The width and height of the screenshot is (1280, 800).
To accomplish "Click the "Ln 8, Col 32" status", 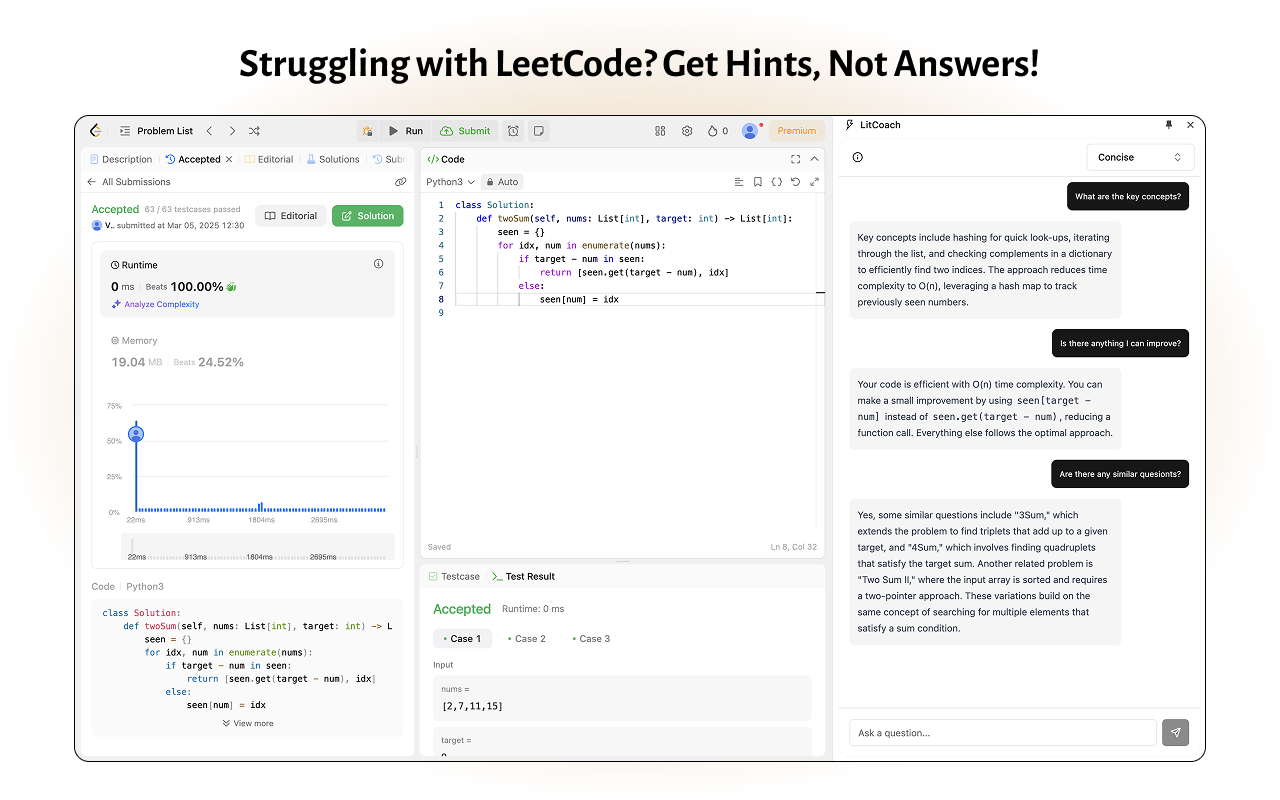I will point(794,547).
